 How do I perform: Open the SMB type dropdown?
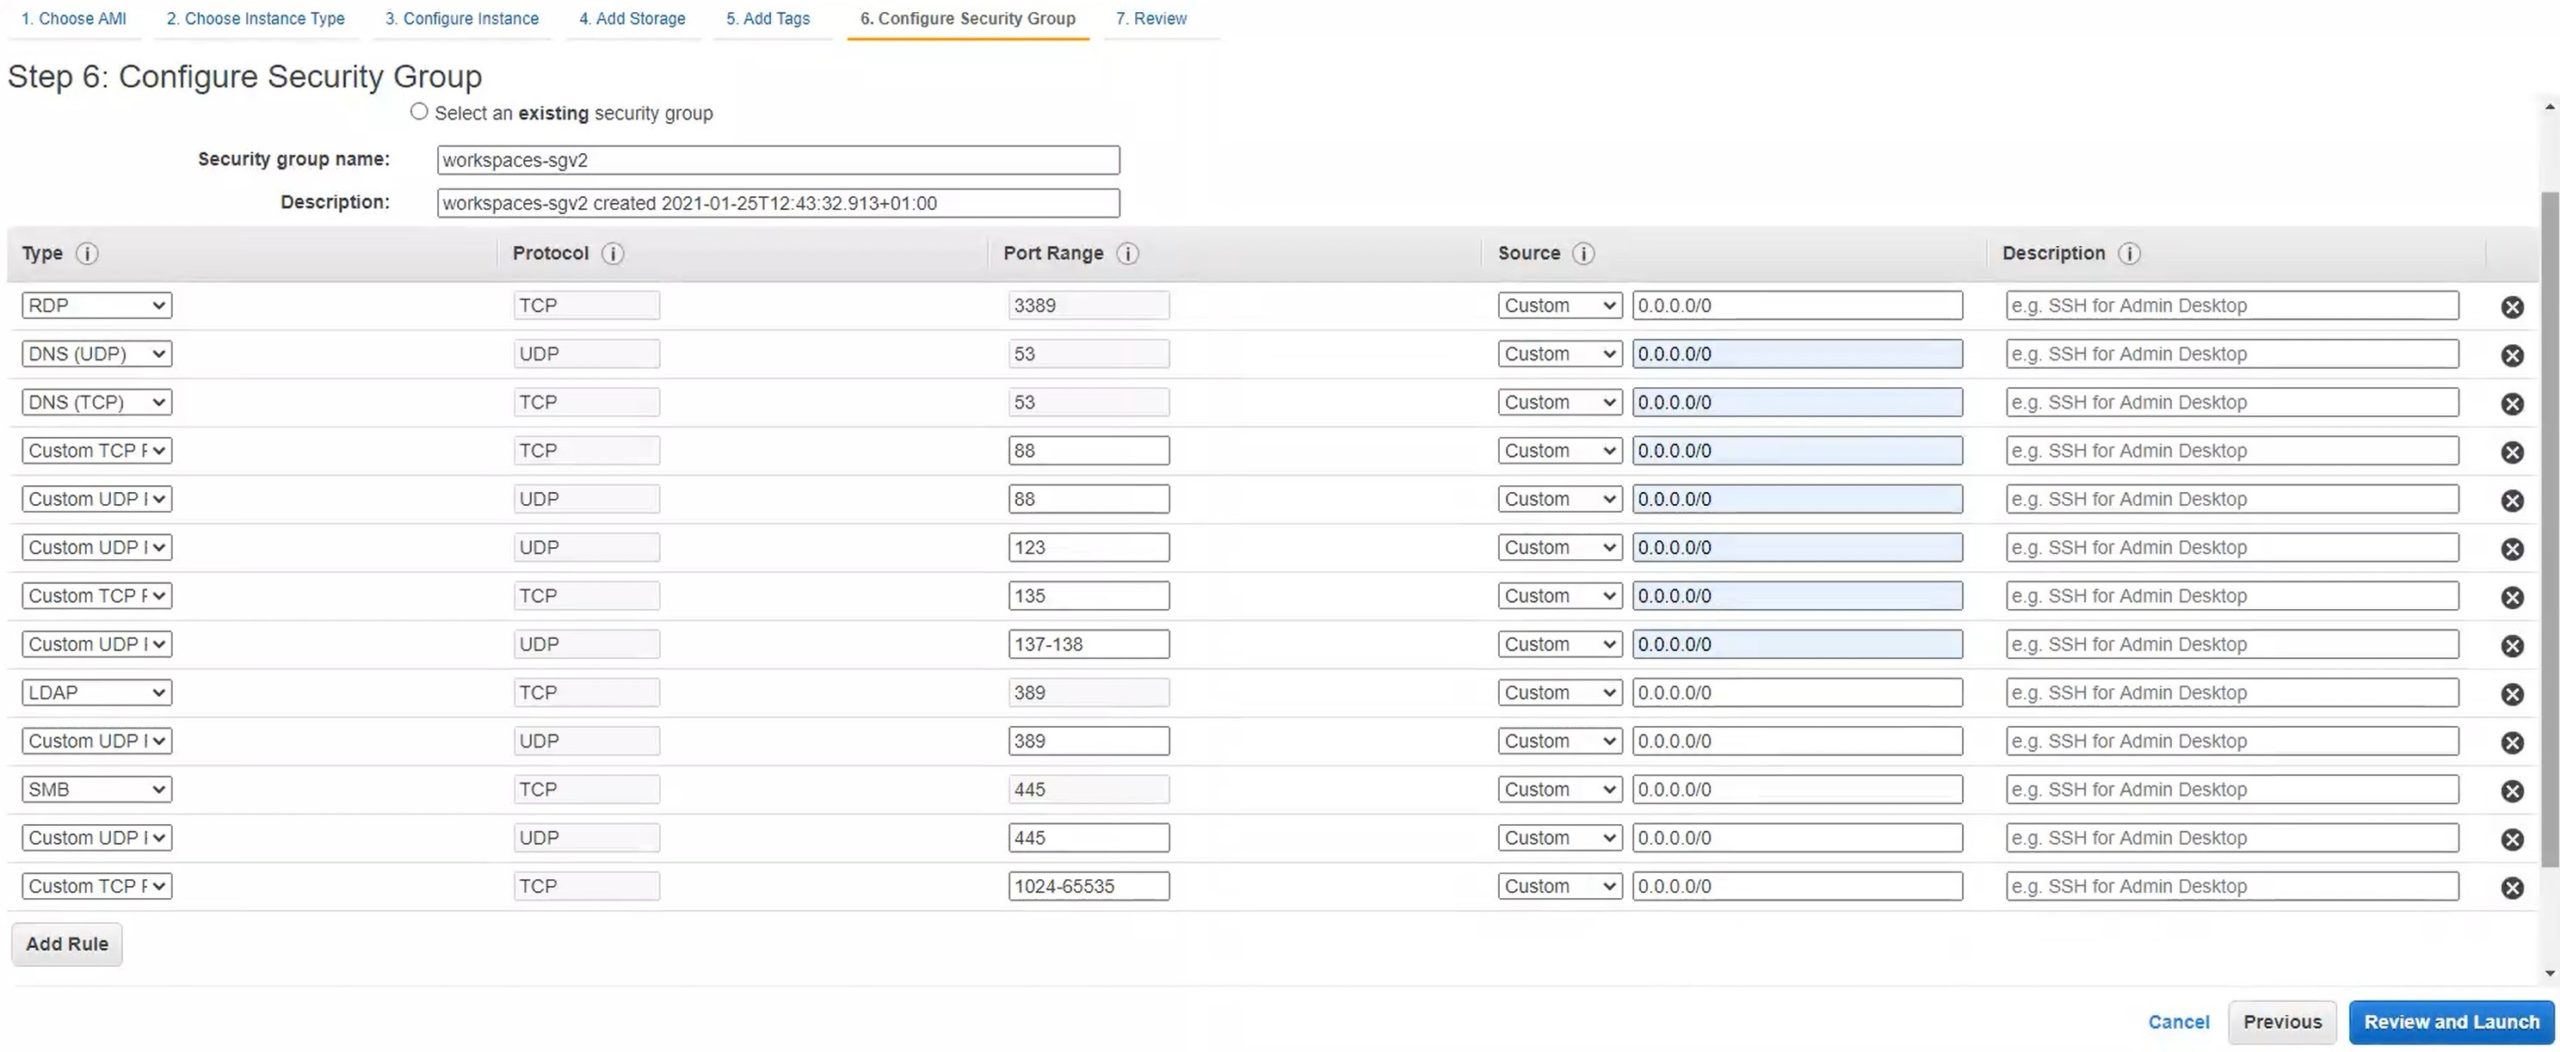[x=96, y=790]
